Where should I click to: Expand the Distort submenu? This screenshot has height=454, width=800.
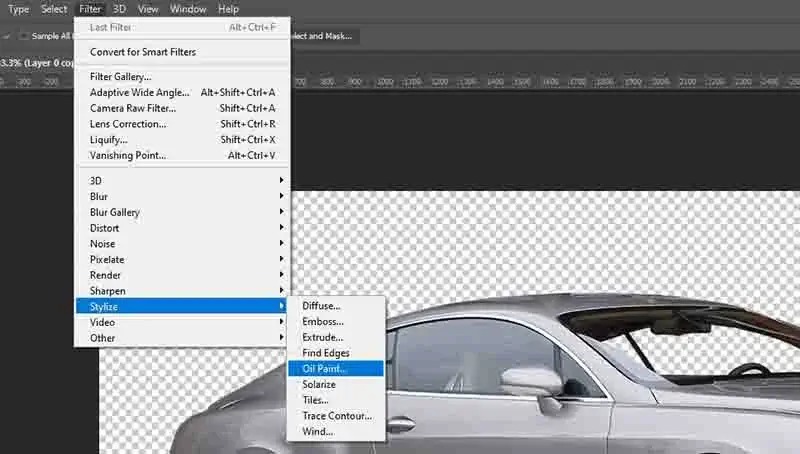[104, 228]
